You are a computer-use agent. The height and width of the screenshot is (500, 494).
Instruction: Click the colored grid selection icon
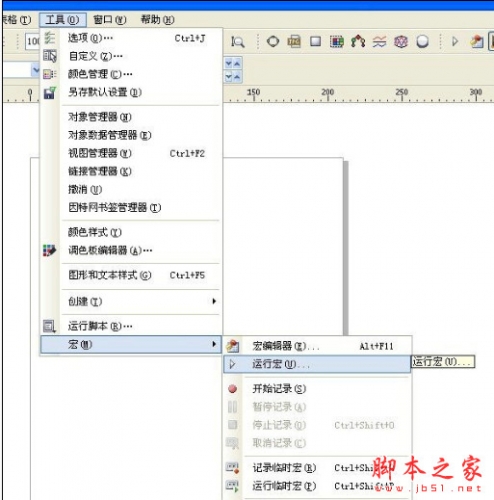337,42
